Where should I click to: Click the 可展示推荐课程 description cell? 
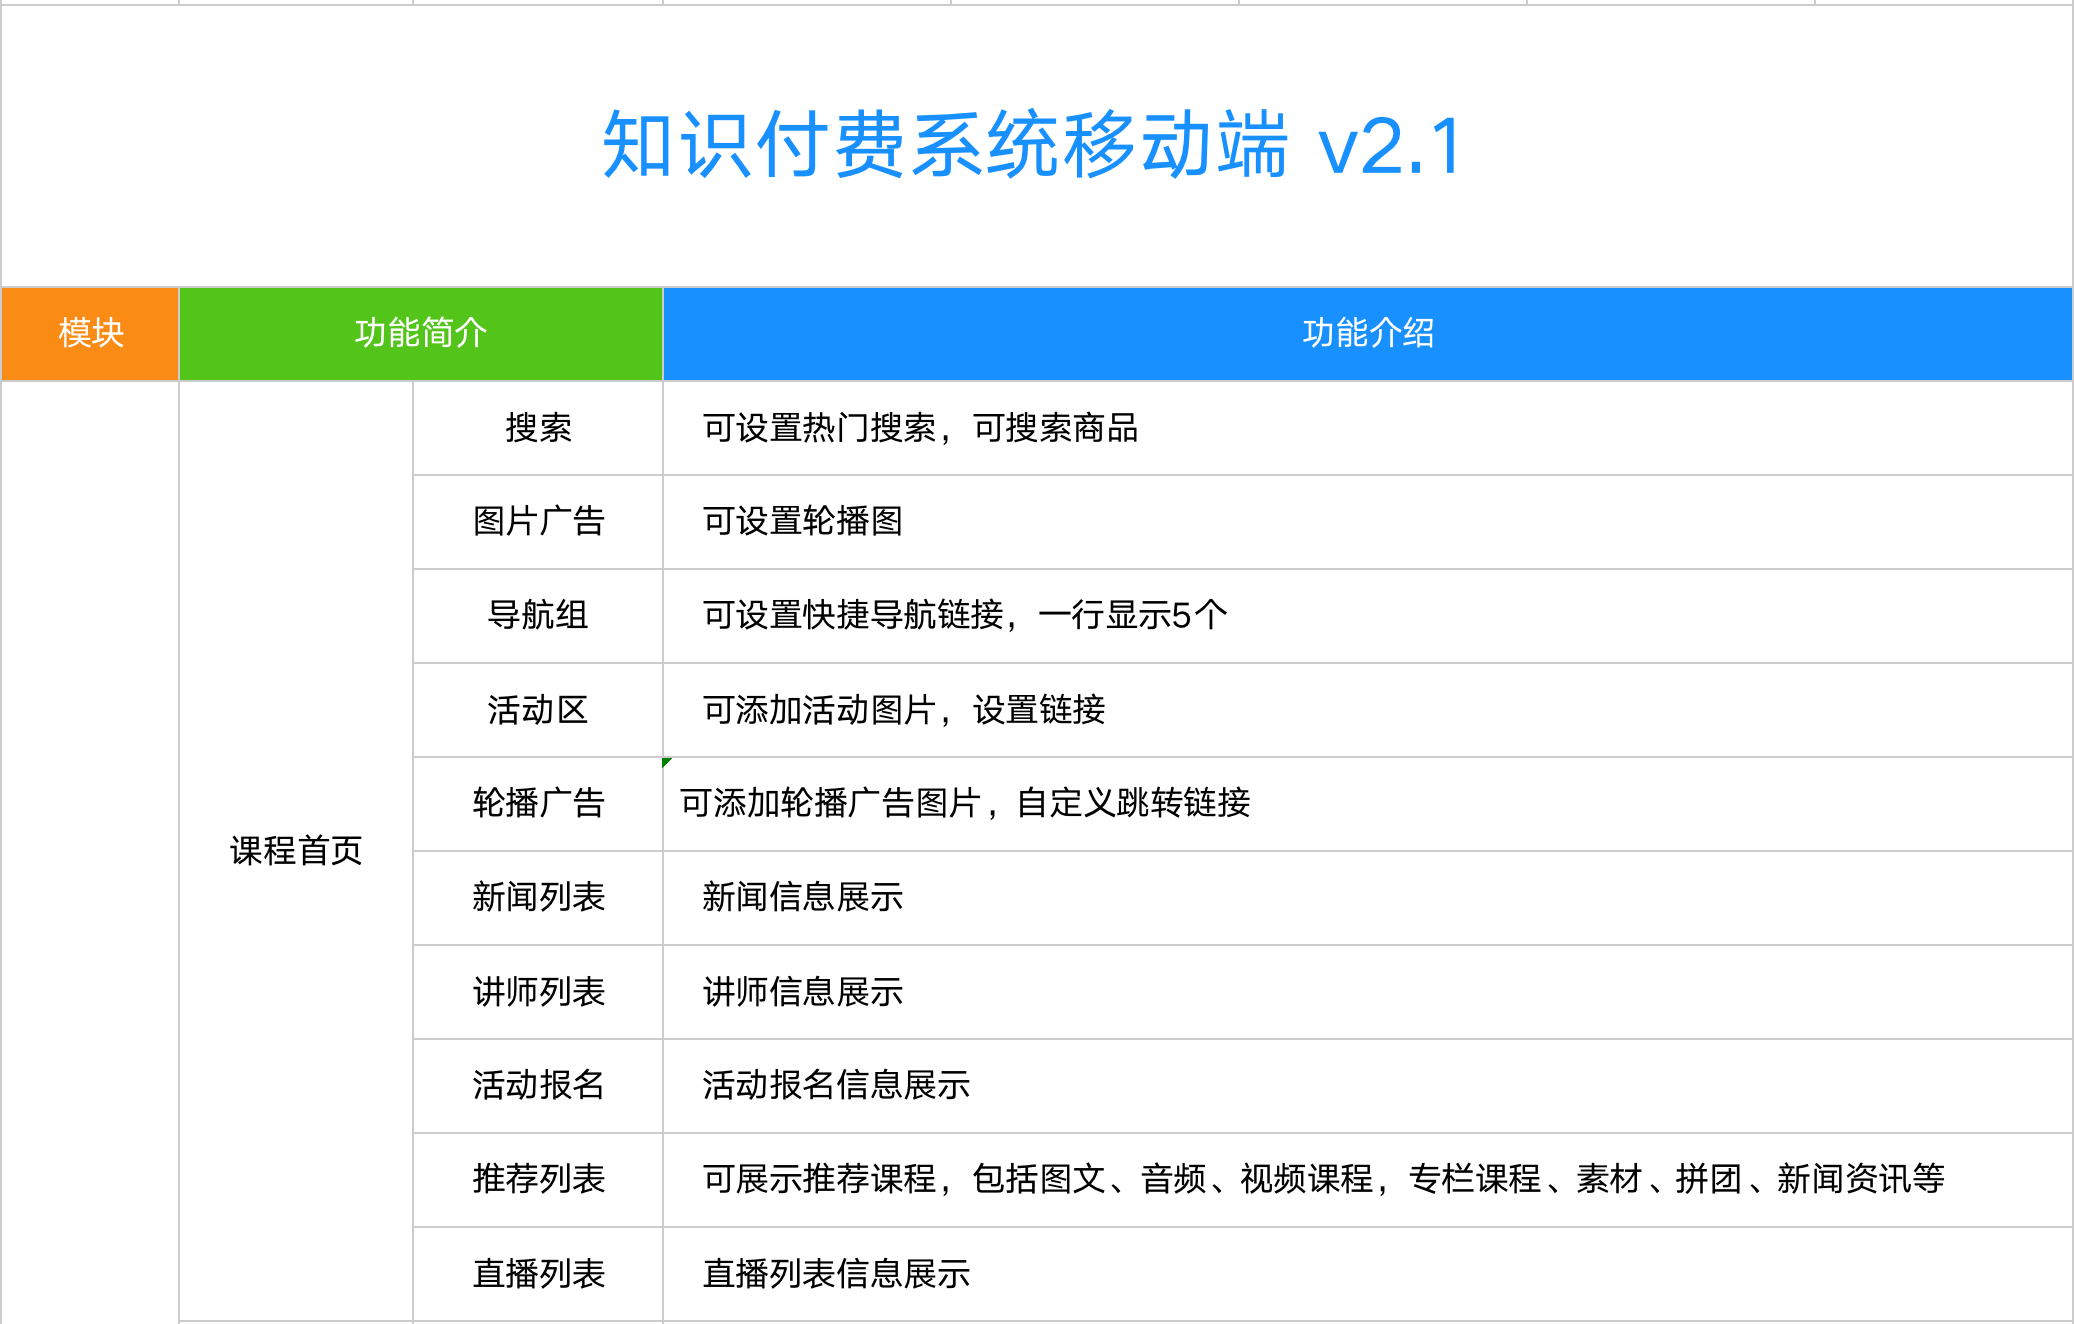tap(1322, 1180)
